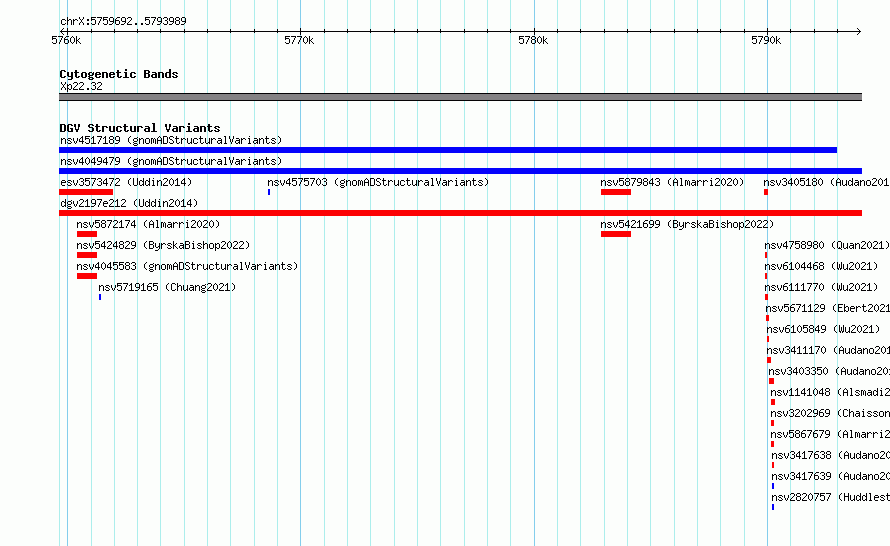Click the small blue mark under nsv4575703
The height and width of the screenshot is (546, 890).
pyautogui.click(x=269, y=192)
